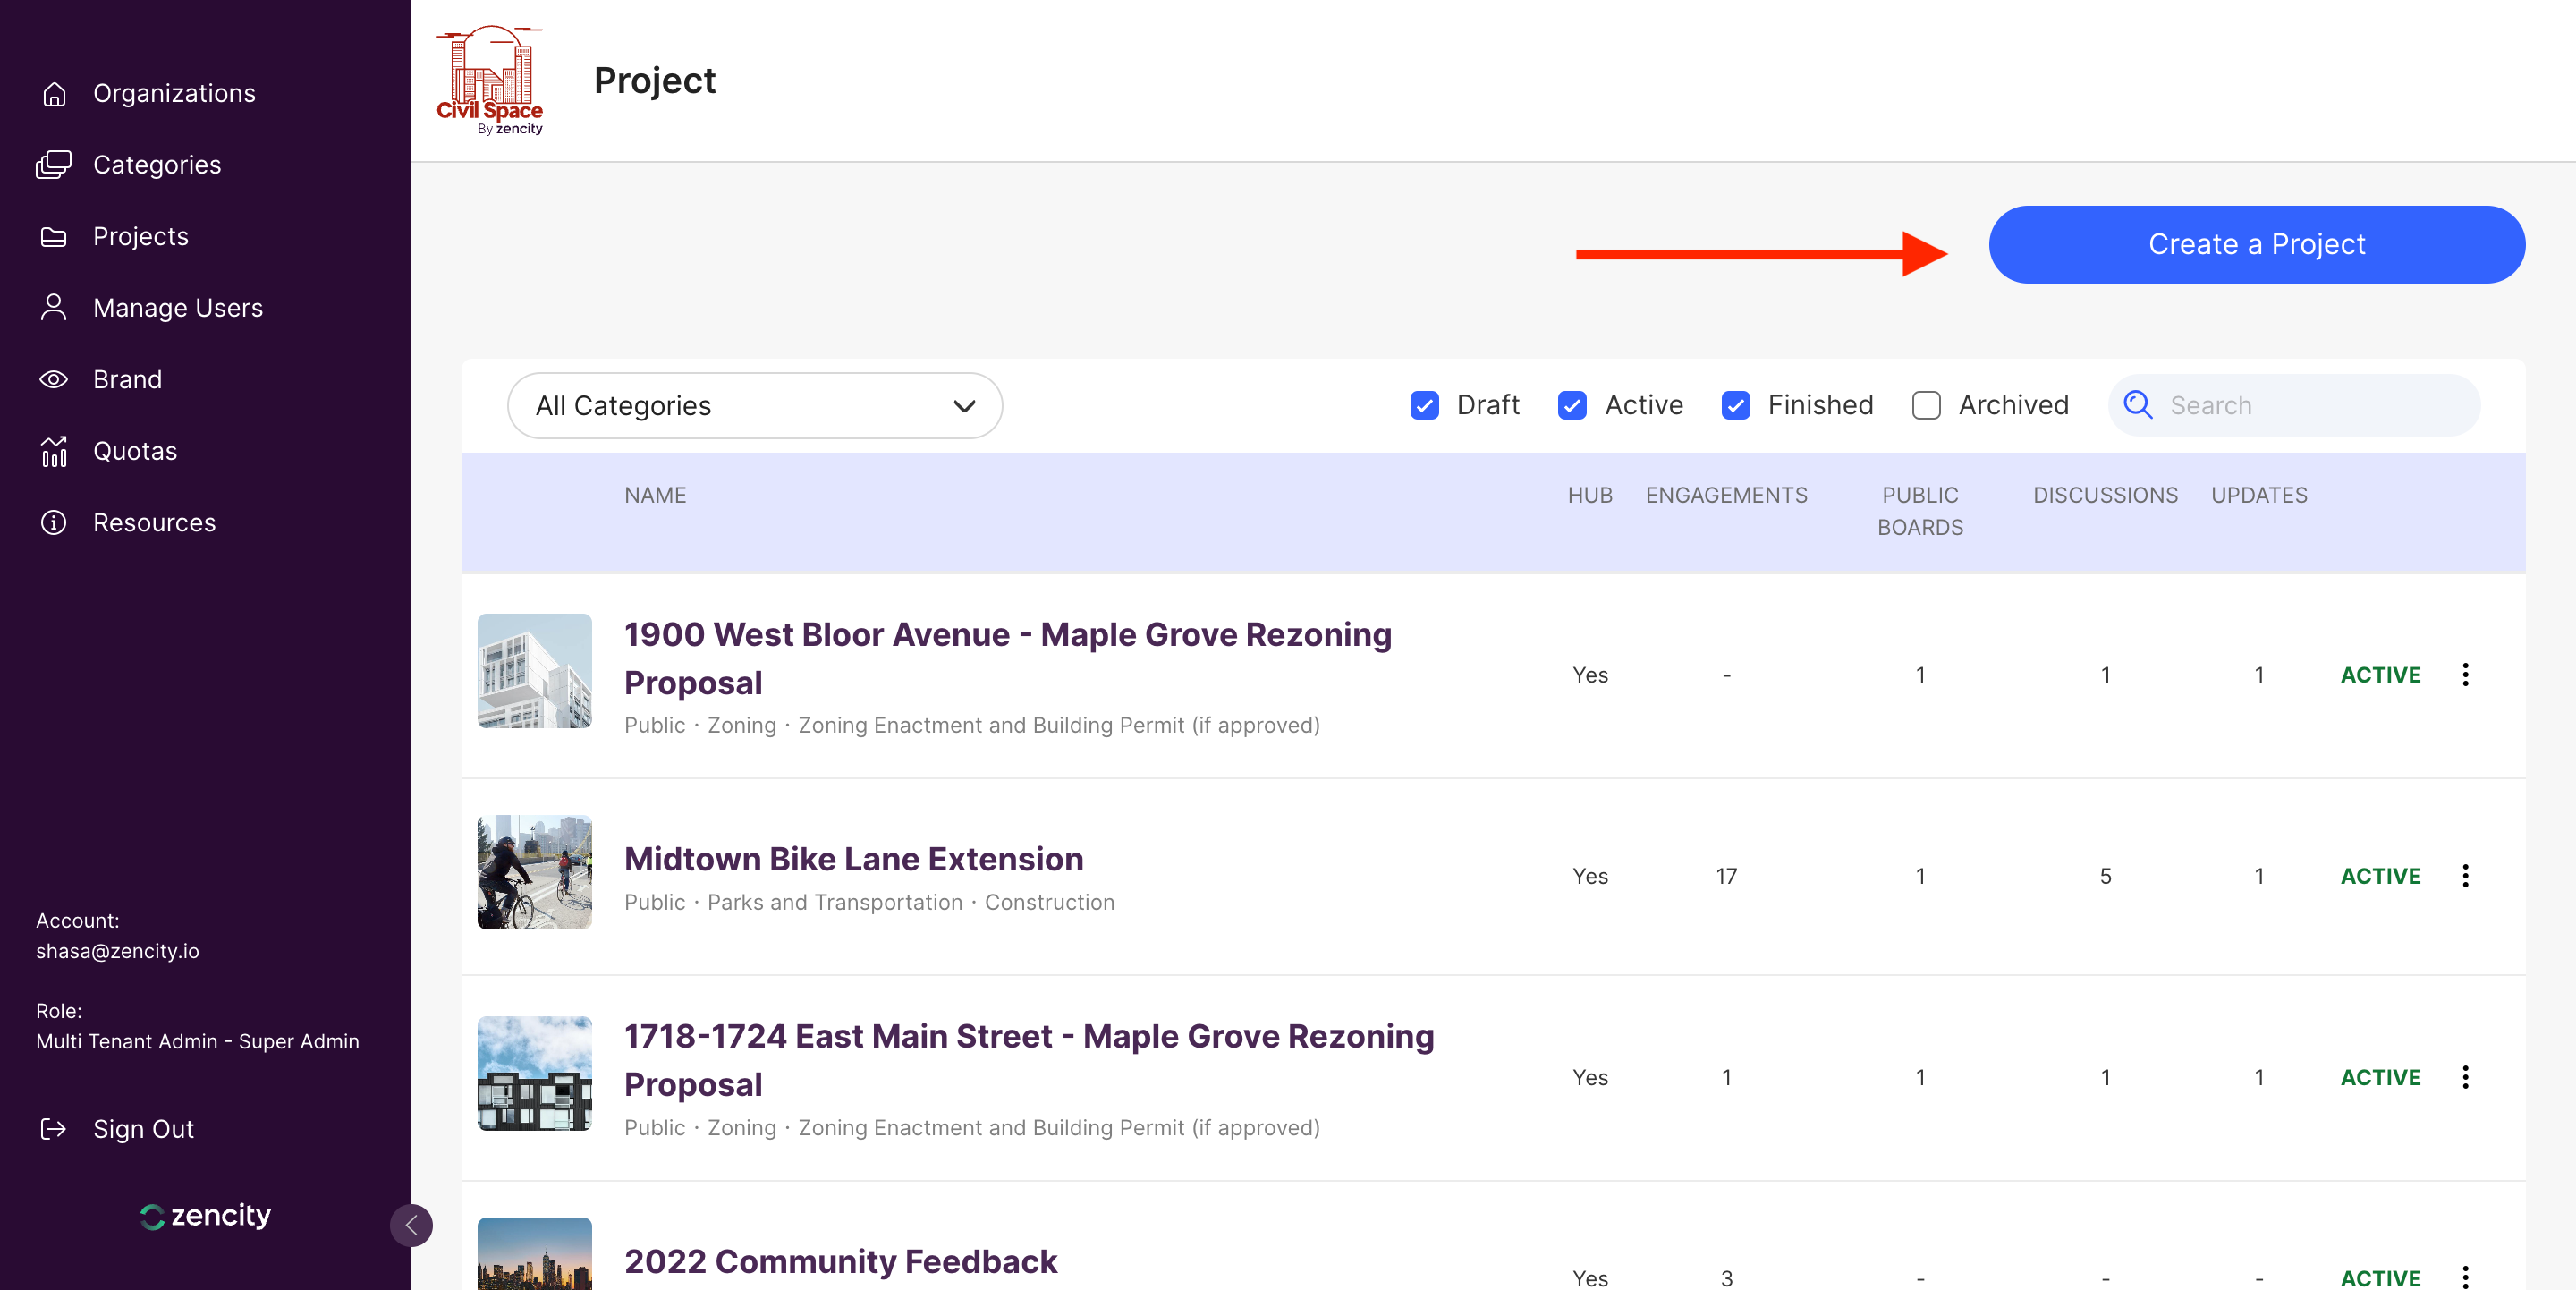The image size is (2576, 1290).
Task: Click ACTIVE status for Midtown Bike Lane Extension
Action: click(2381, 877)
